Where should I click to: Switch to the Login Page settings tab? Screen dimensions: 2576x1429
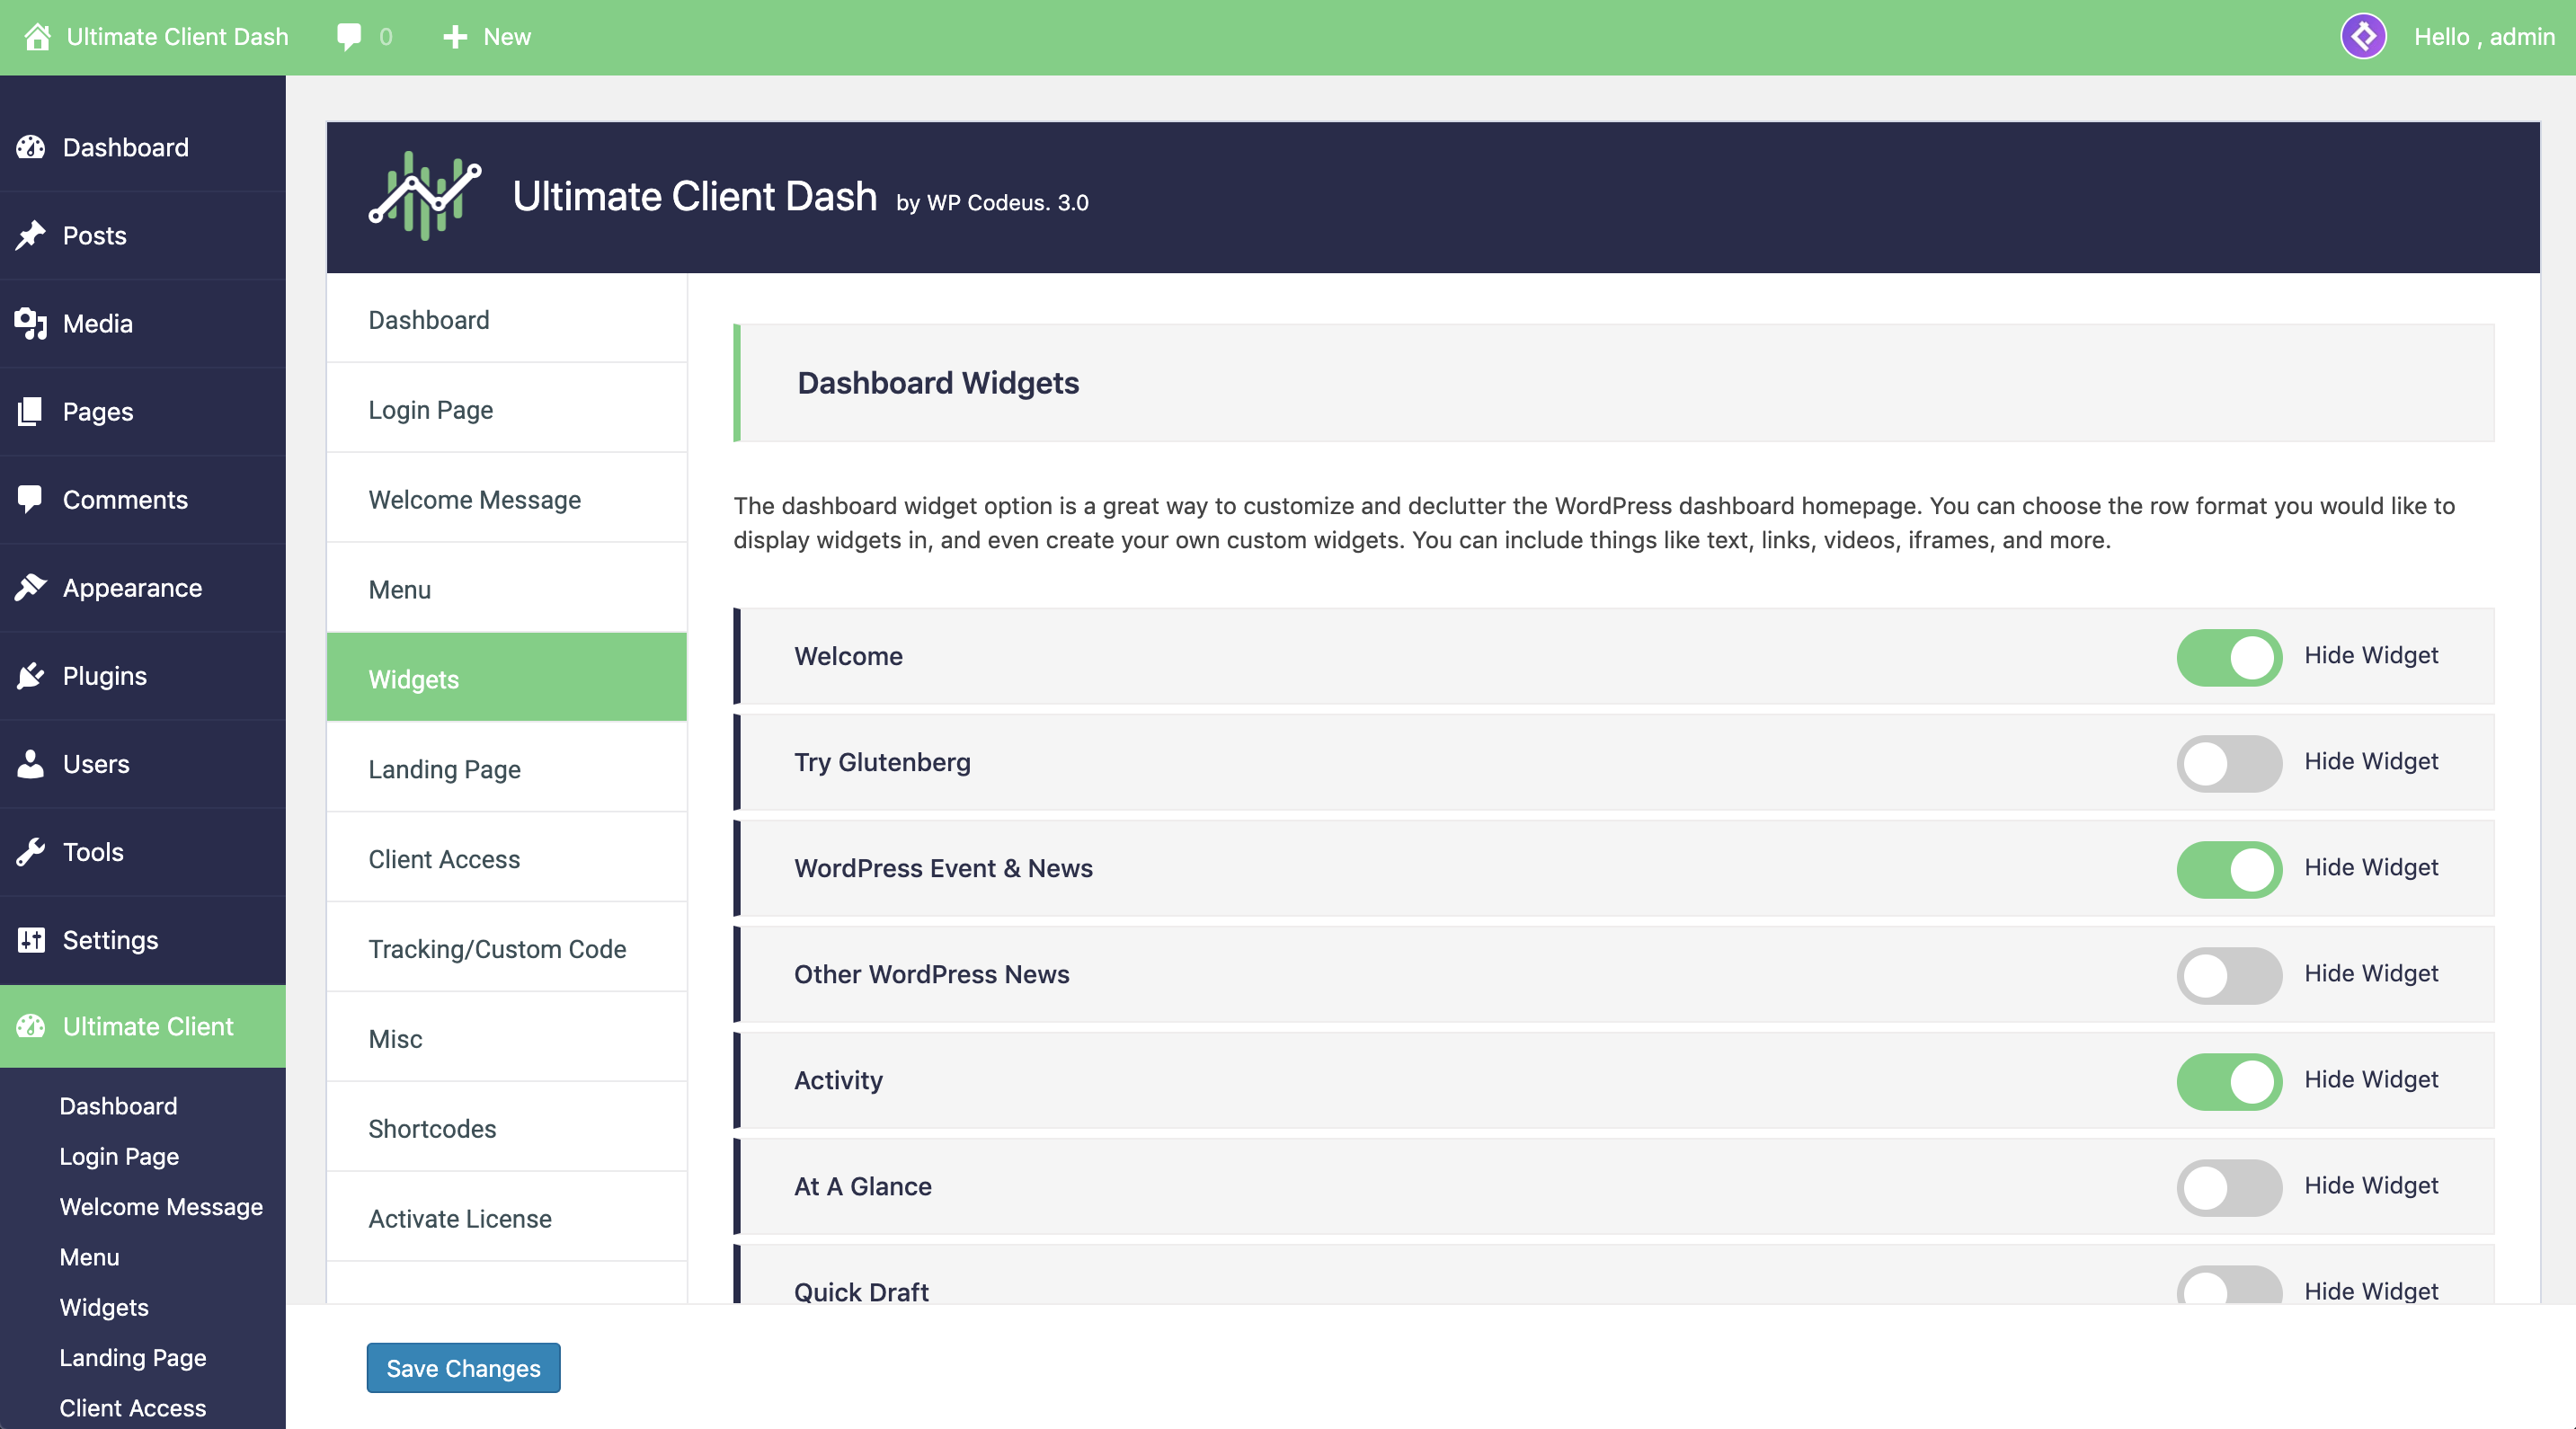pyautogui.click(x=431, y=410)
